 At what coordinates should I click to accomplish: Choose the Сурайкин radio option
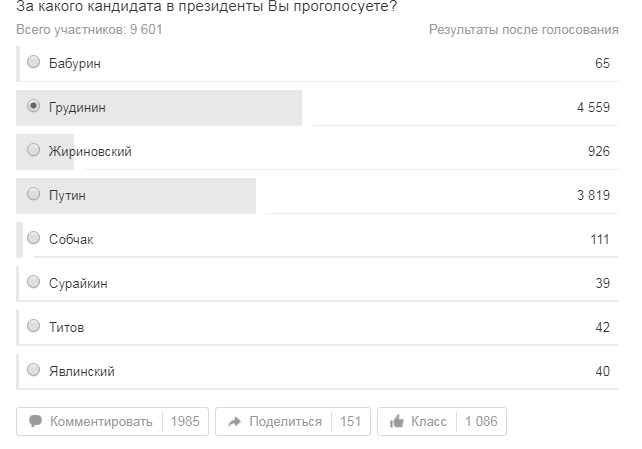pyautogui.click(x=34, y=282)
